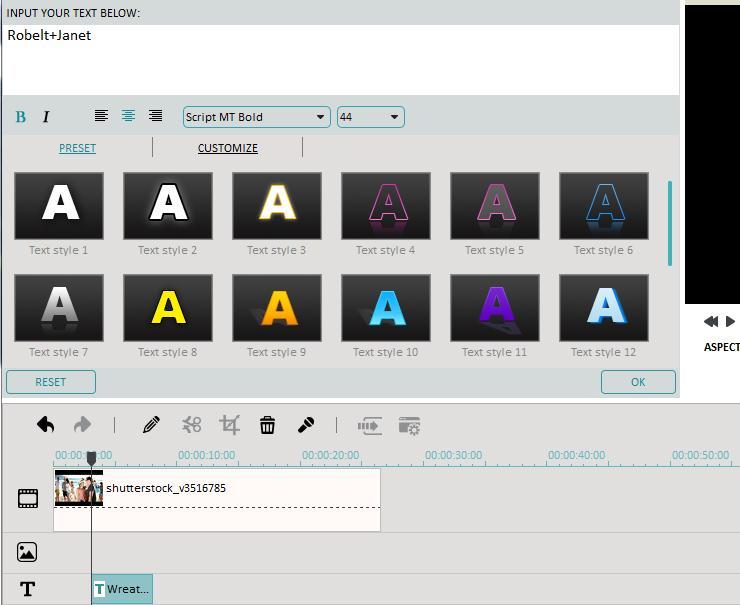Select the shutterstock_v3516785 video clip

[217, 500]
